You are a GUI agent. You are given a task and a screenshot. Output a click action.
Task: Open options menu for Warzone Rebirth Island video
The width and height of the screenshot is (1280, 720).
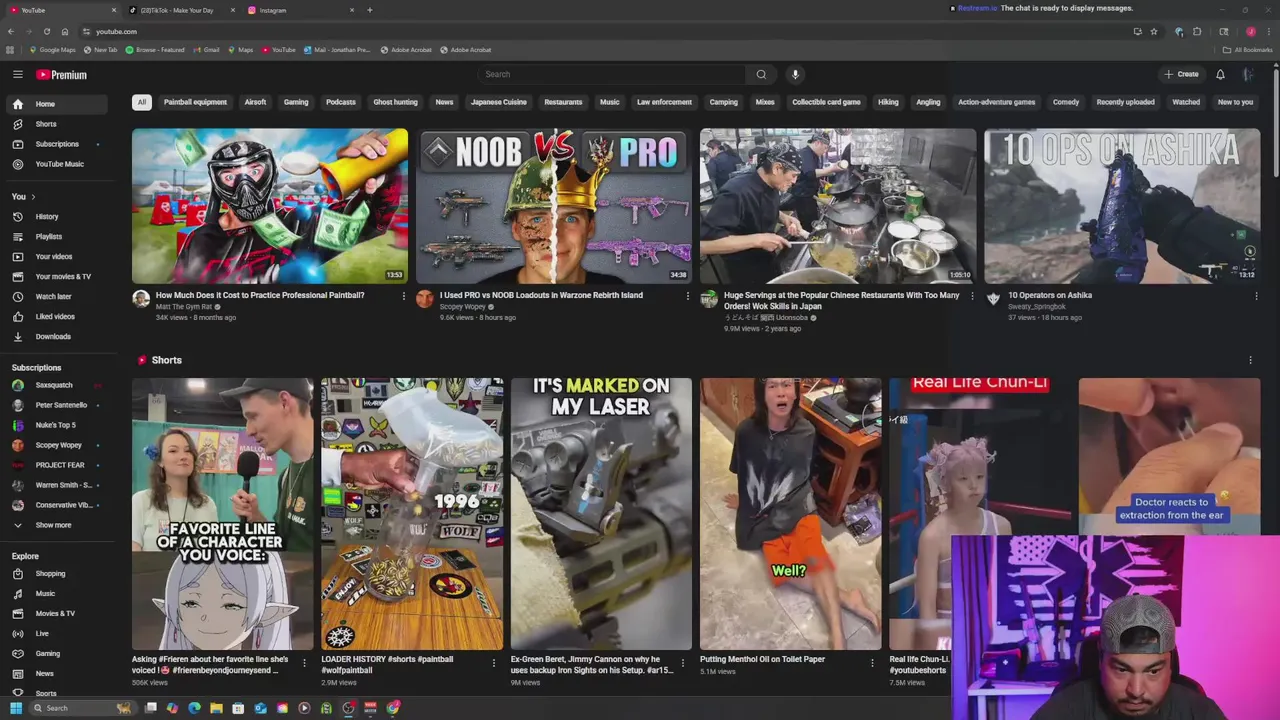[688, 296]
